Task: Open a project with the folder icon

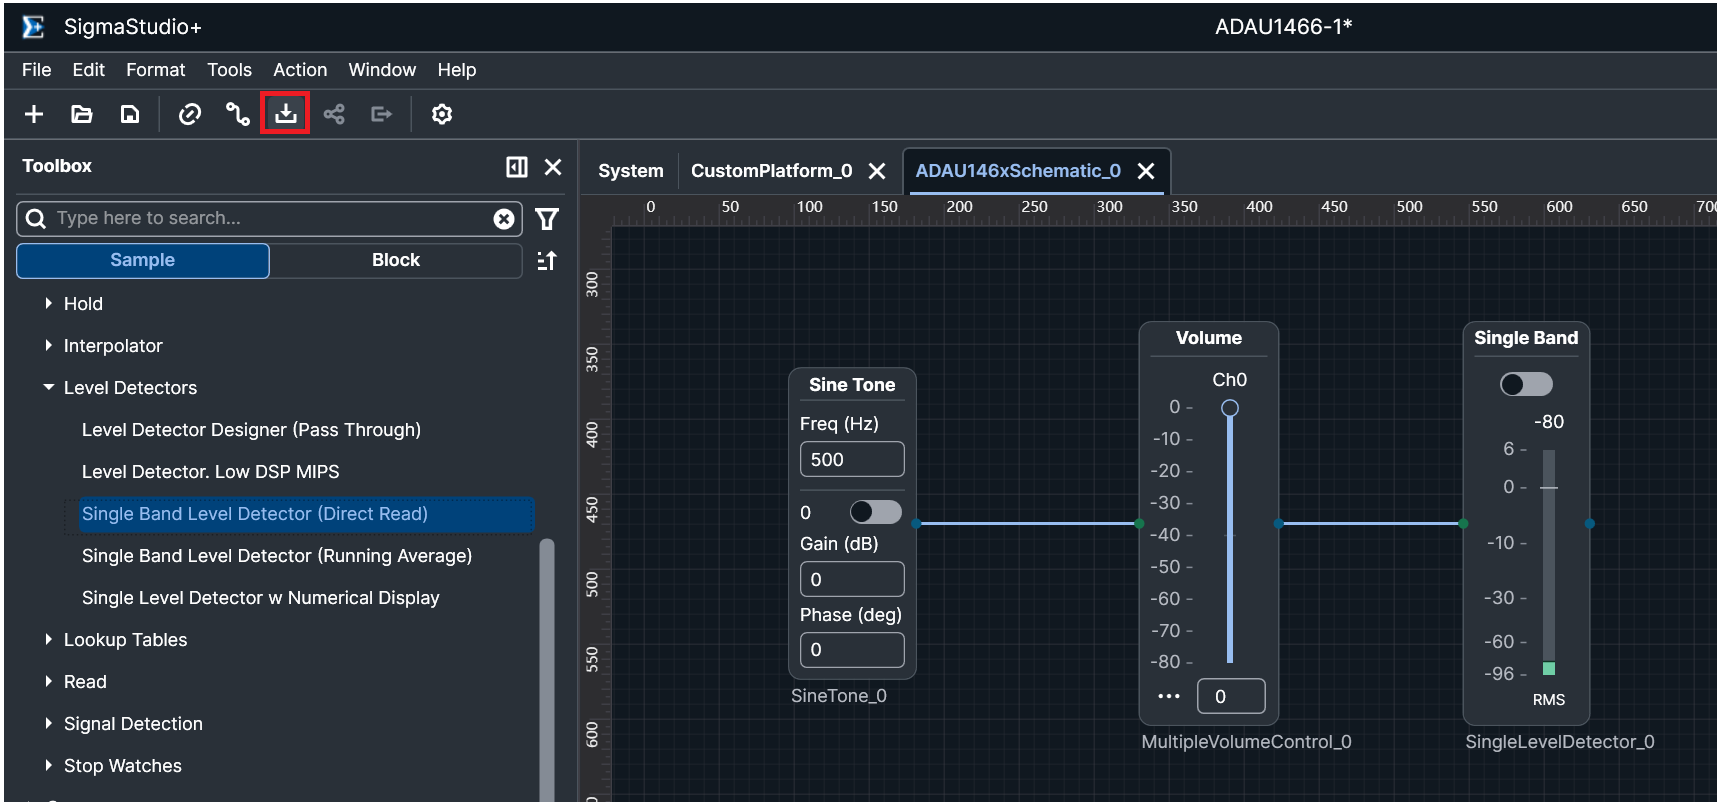Action: [x=82, y=114]
